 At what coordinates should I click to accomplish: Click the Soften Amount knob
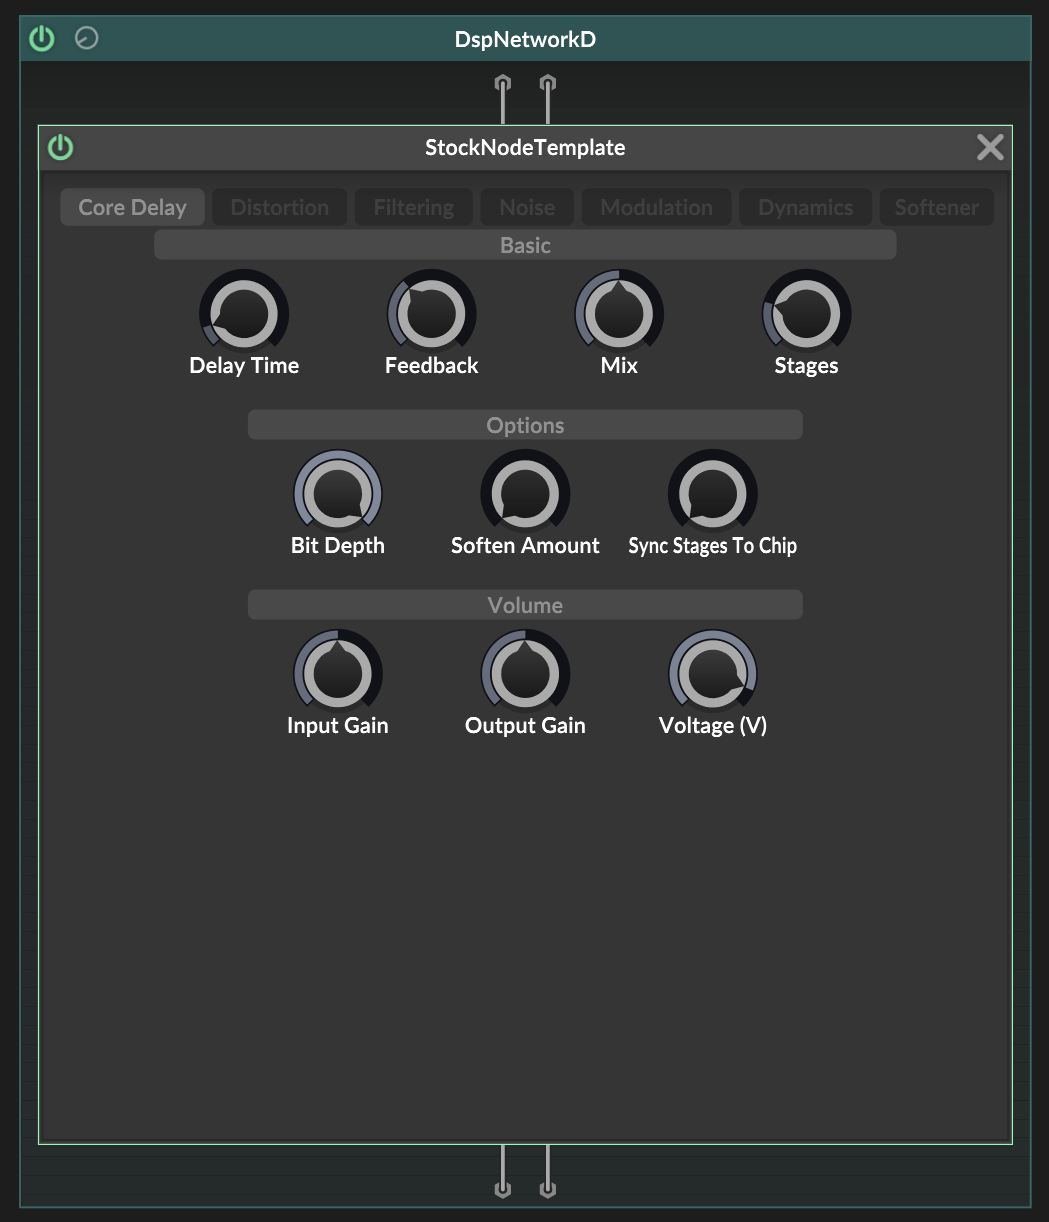525,494
